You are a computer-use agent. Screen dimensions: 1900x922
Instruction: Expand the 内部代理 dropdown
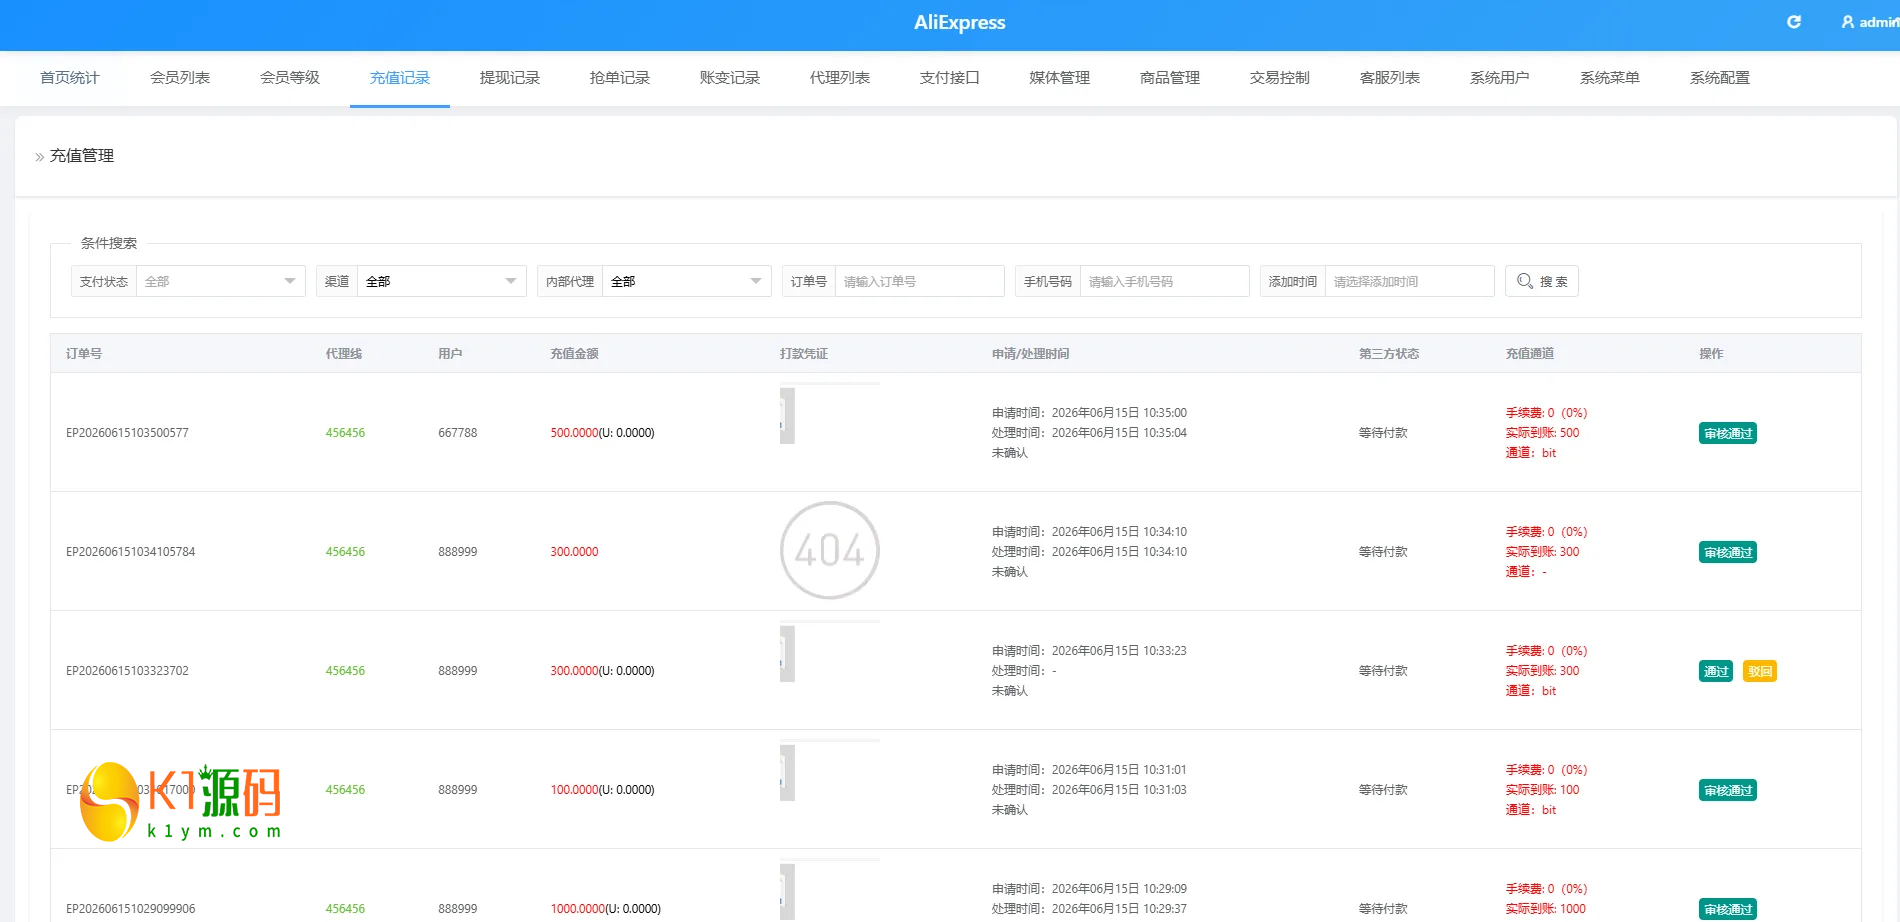(x=686, y=281)
